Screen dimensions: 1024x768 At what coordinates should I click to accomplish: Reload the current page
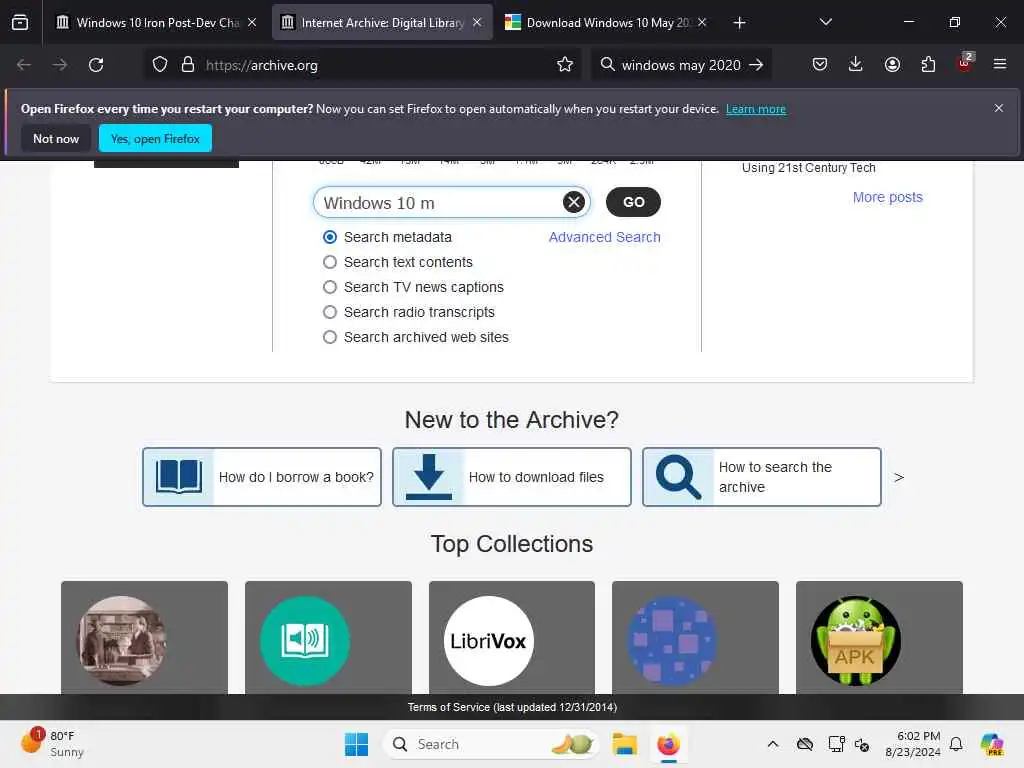[x=96, y=65]
